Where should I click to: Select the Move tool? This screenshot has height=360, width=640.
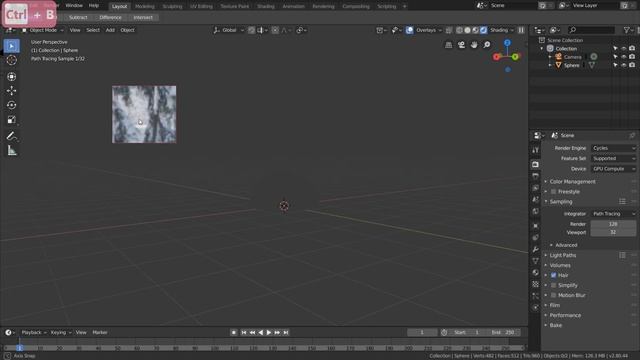coord(11,91)
